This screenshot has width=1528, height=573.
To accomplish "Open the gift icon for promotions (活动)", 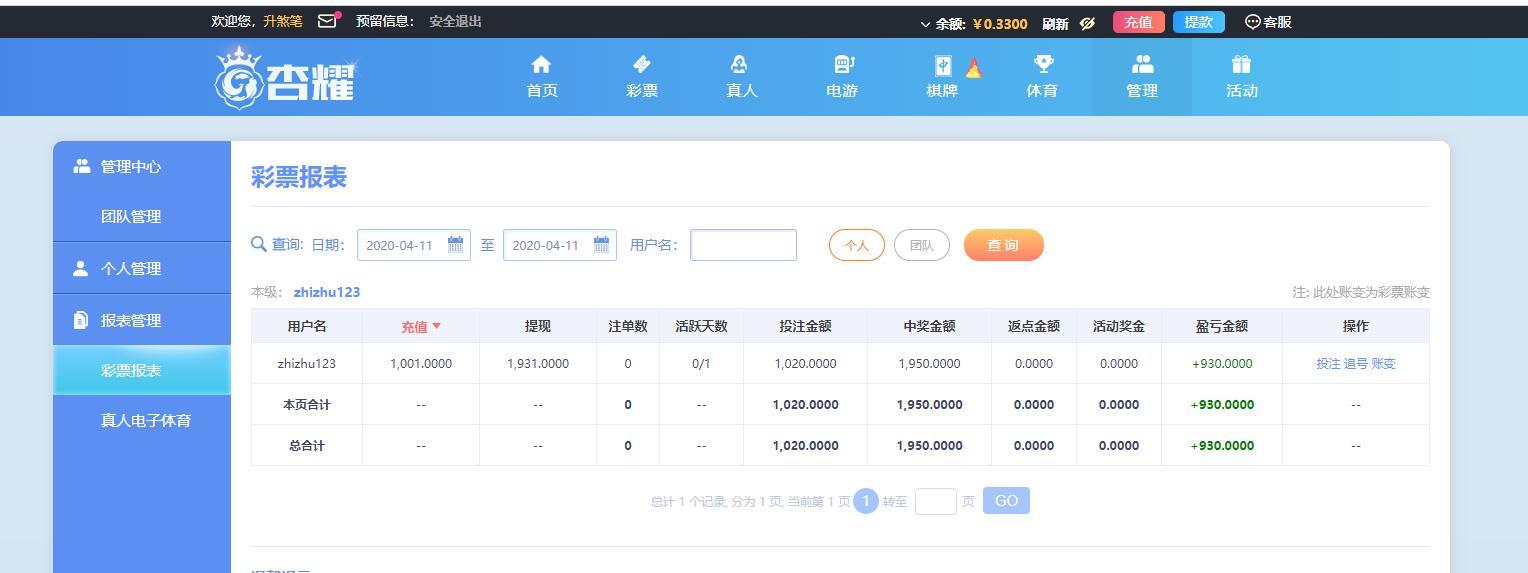I will [1241, 65].
